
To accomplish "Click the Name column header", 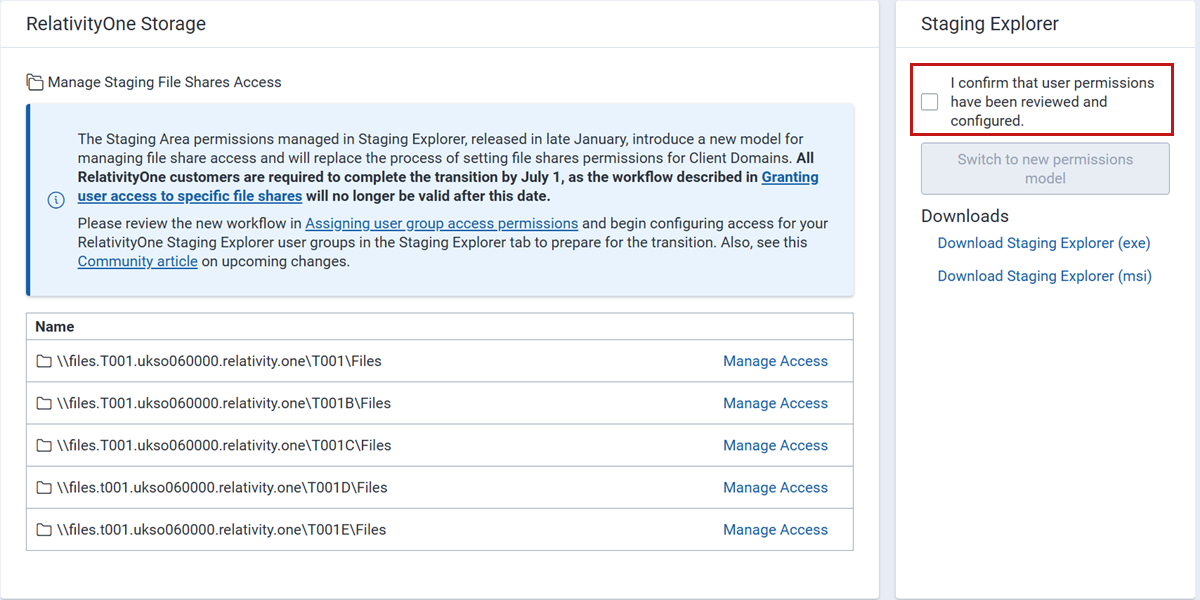I will click(x=440, y=327).
